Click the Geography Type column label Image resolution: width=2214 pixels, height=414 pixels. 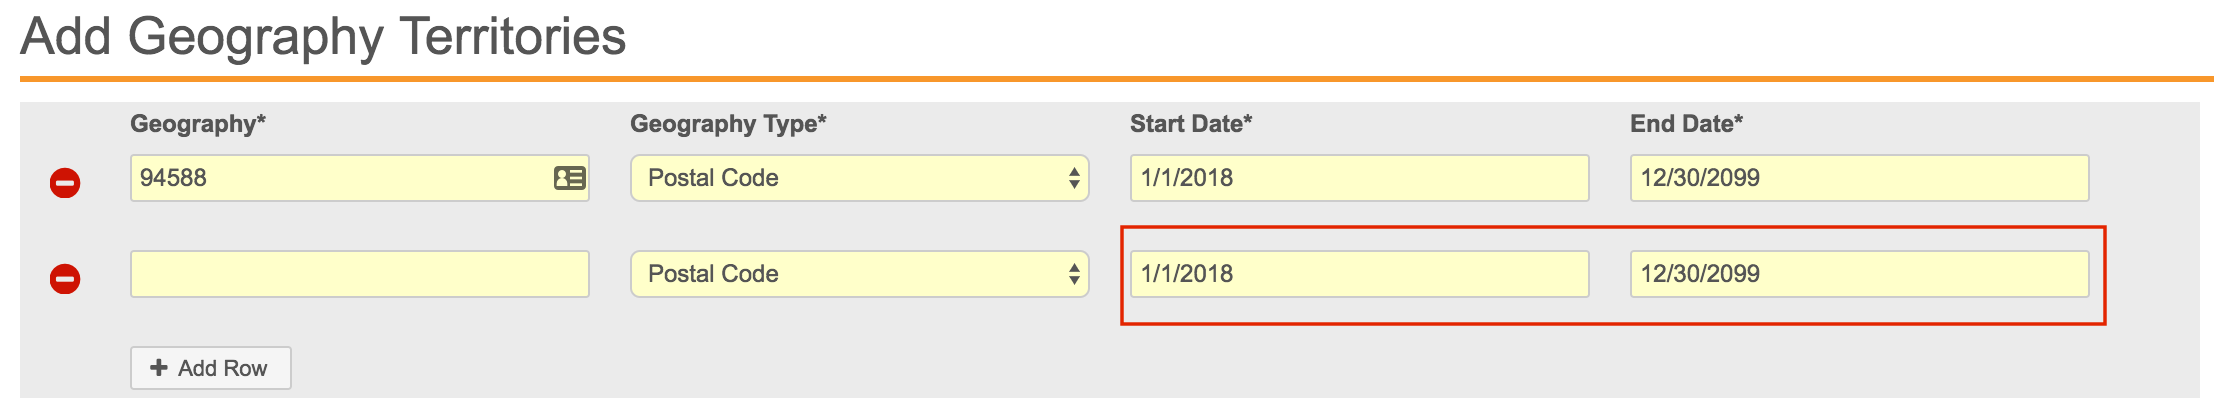click(728, 124)
